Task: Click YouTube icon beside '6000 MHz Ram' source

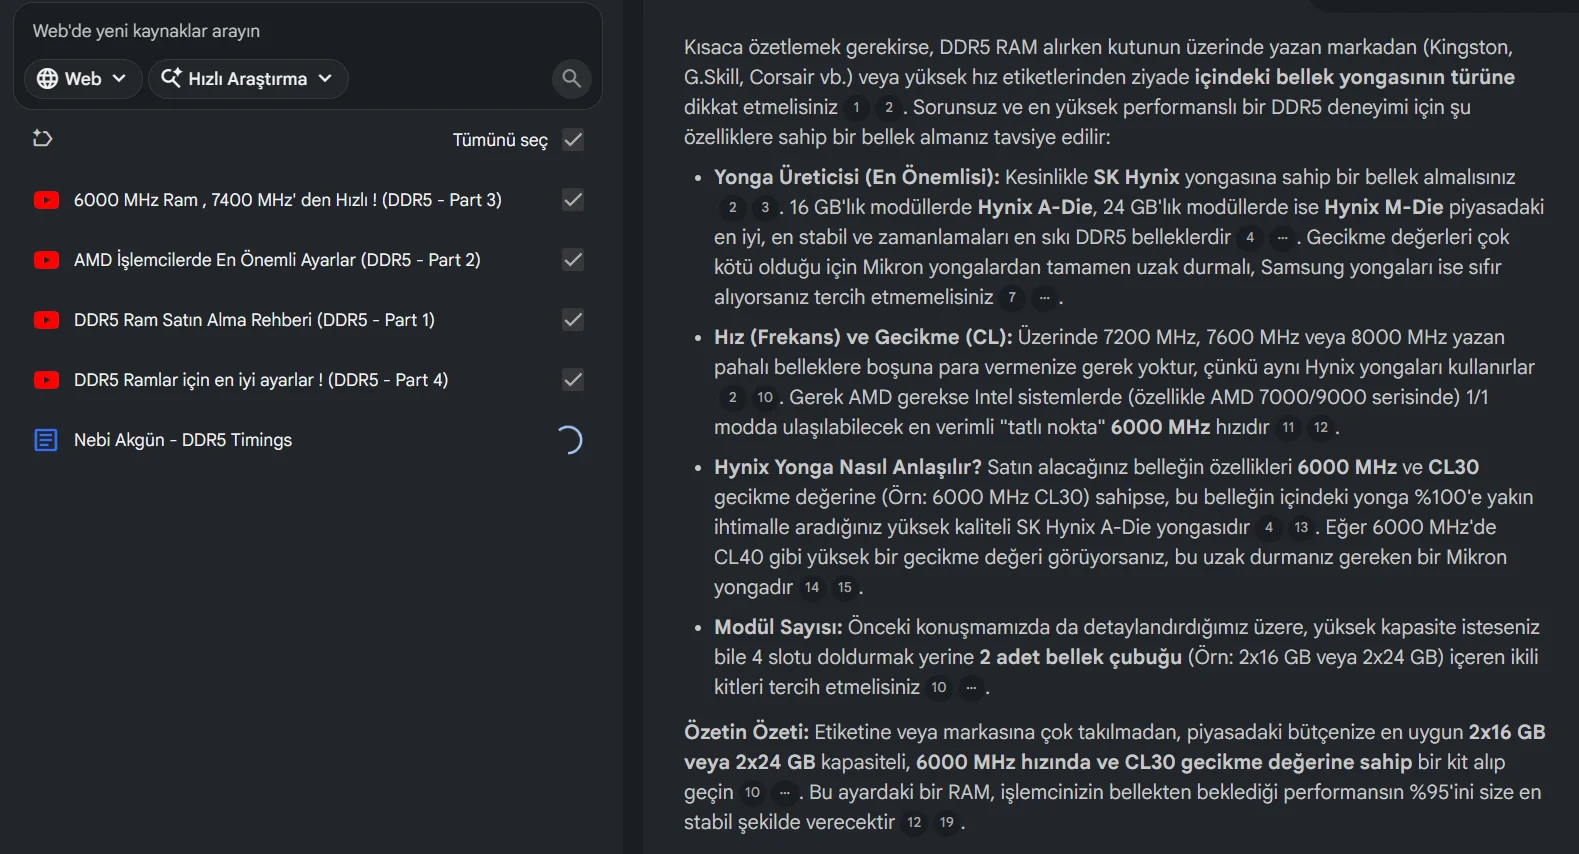Action: (x=46, y=200)
